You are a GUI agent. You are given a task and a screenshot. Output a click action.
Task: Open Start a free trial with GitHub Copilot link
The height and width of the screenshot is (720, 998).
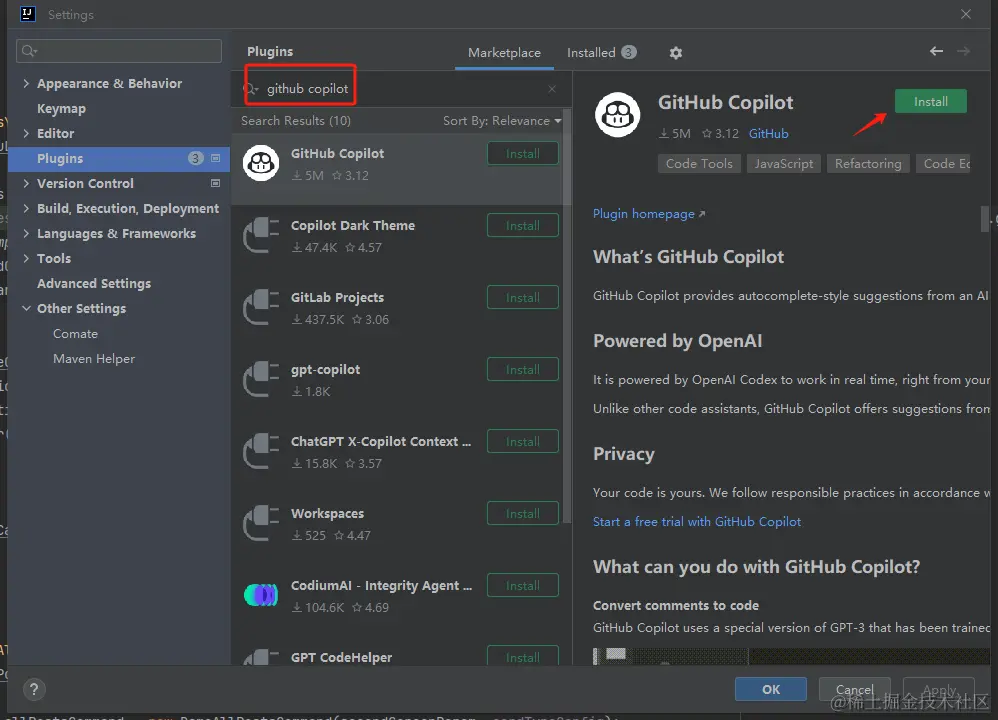(696, 521)
